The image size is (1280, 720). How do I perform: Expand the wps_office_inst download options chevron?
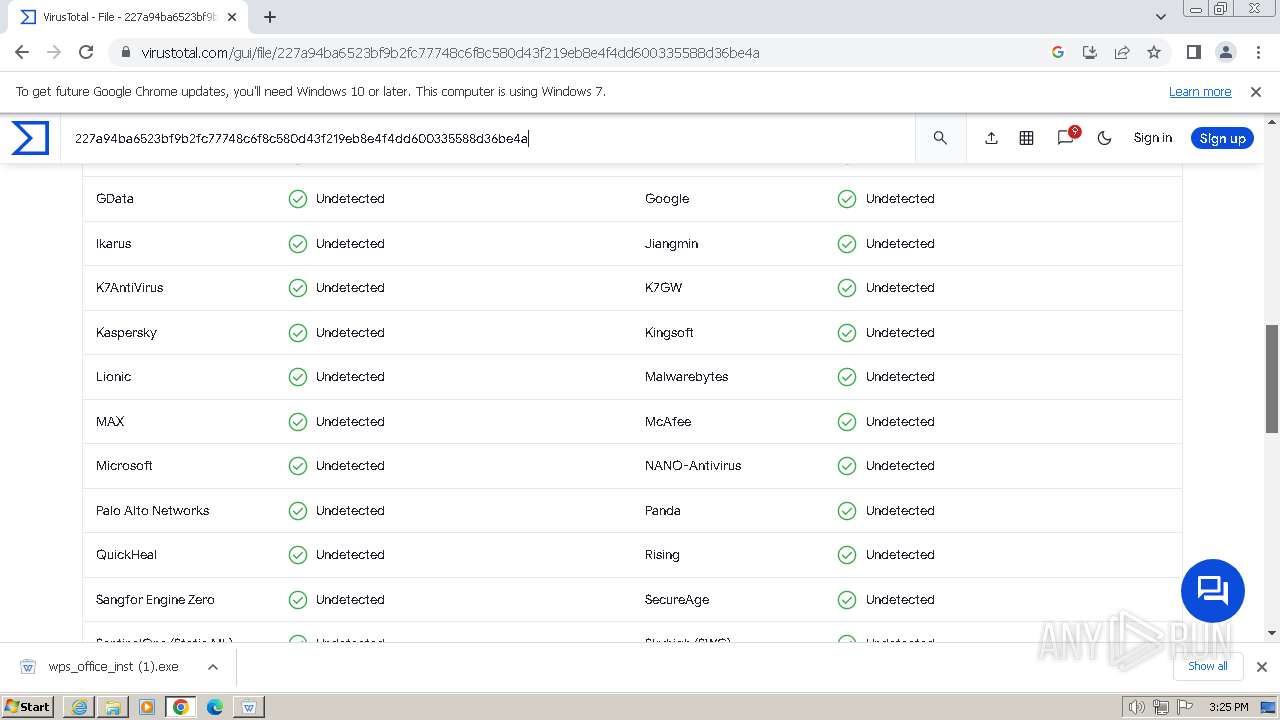coord(213,666)
